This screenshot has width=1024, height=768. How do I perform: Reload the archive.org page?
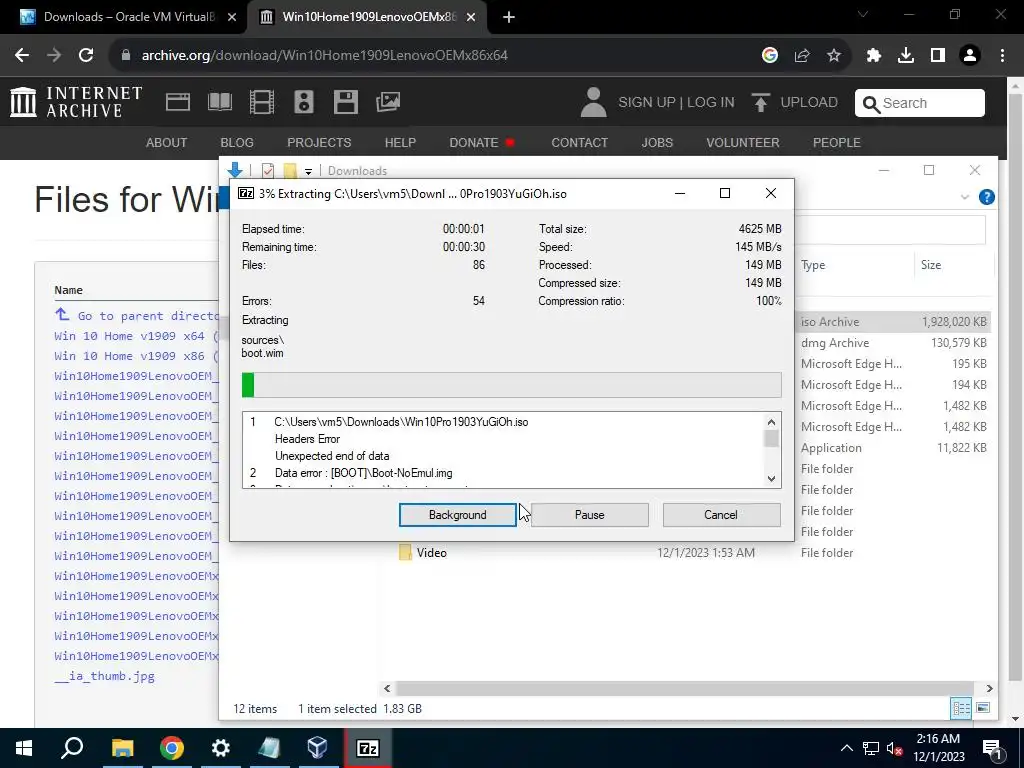tap(86, 56)
